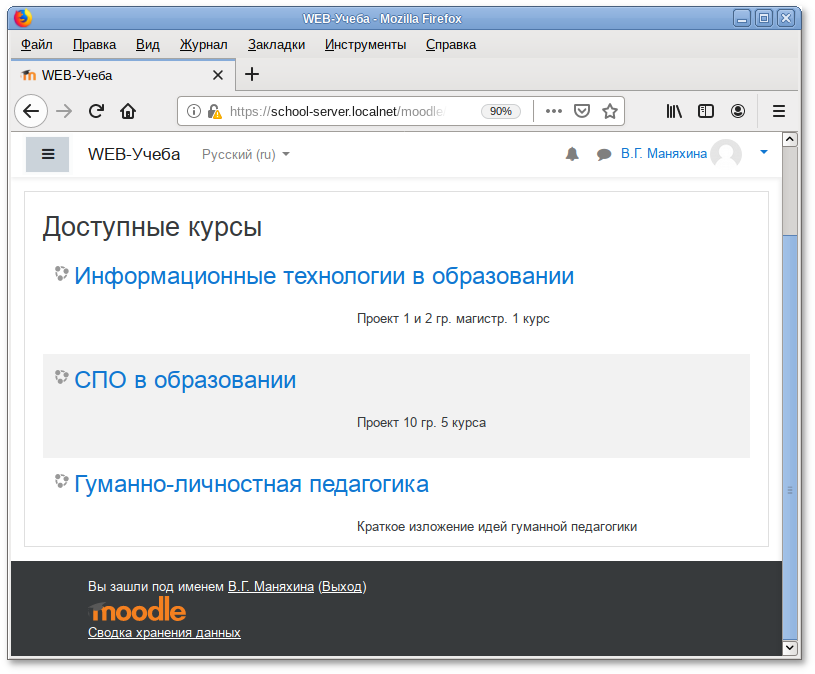The width and height of the screenshot is (815, 674).
Task: Close the Firefox window
Action: point(786,19)
